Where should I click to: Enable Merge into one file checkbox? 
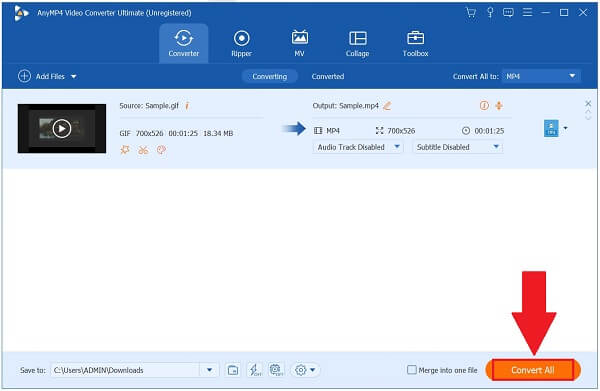pos(412,370)
